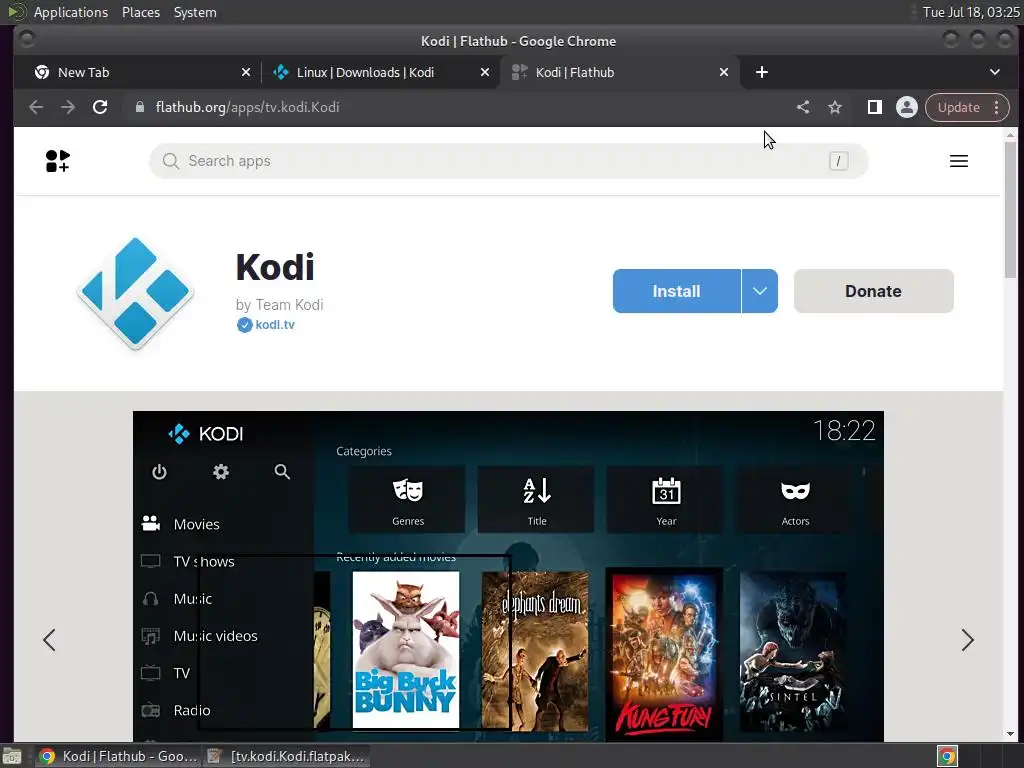The image size is (1024, 768).
Task: View site info via padlock icon
Action: (139, 107)
